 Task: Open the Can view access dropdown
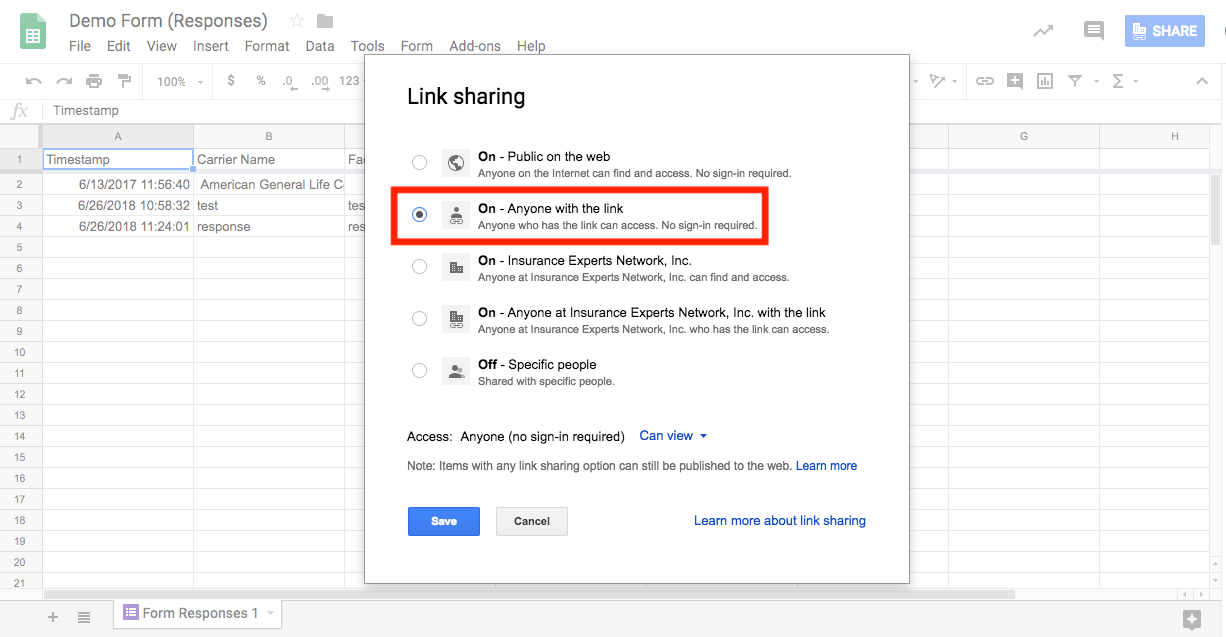point(673,436)
